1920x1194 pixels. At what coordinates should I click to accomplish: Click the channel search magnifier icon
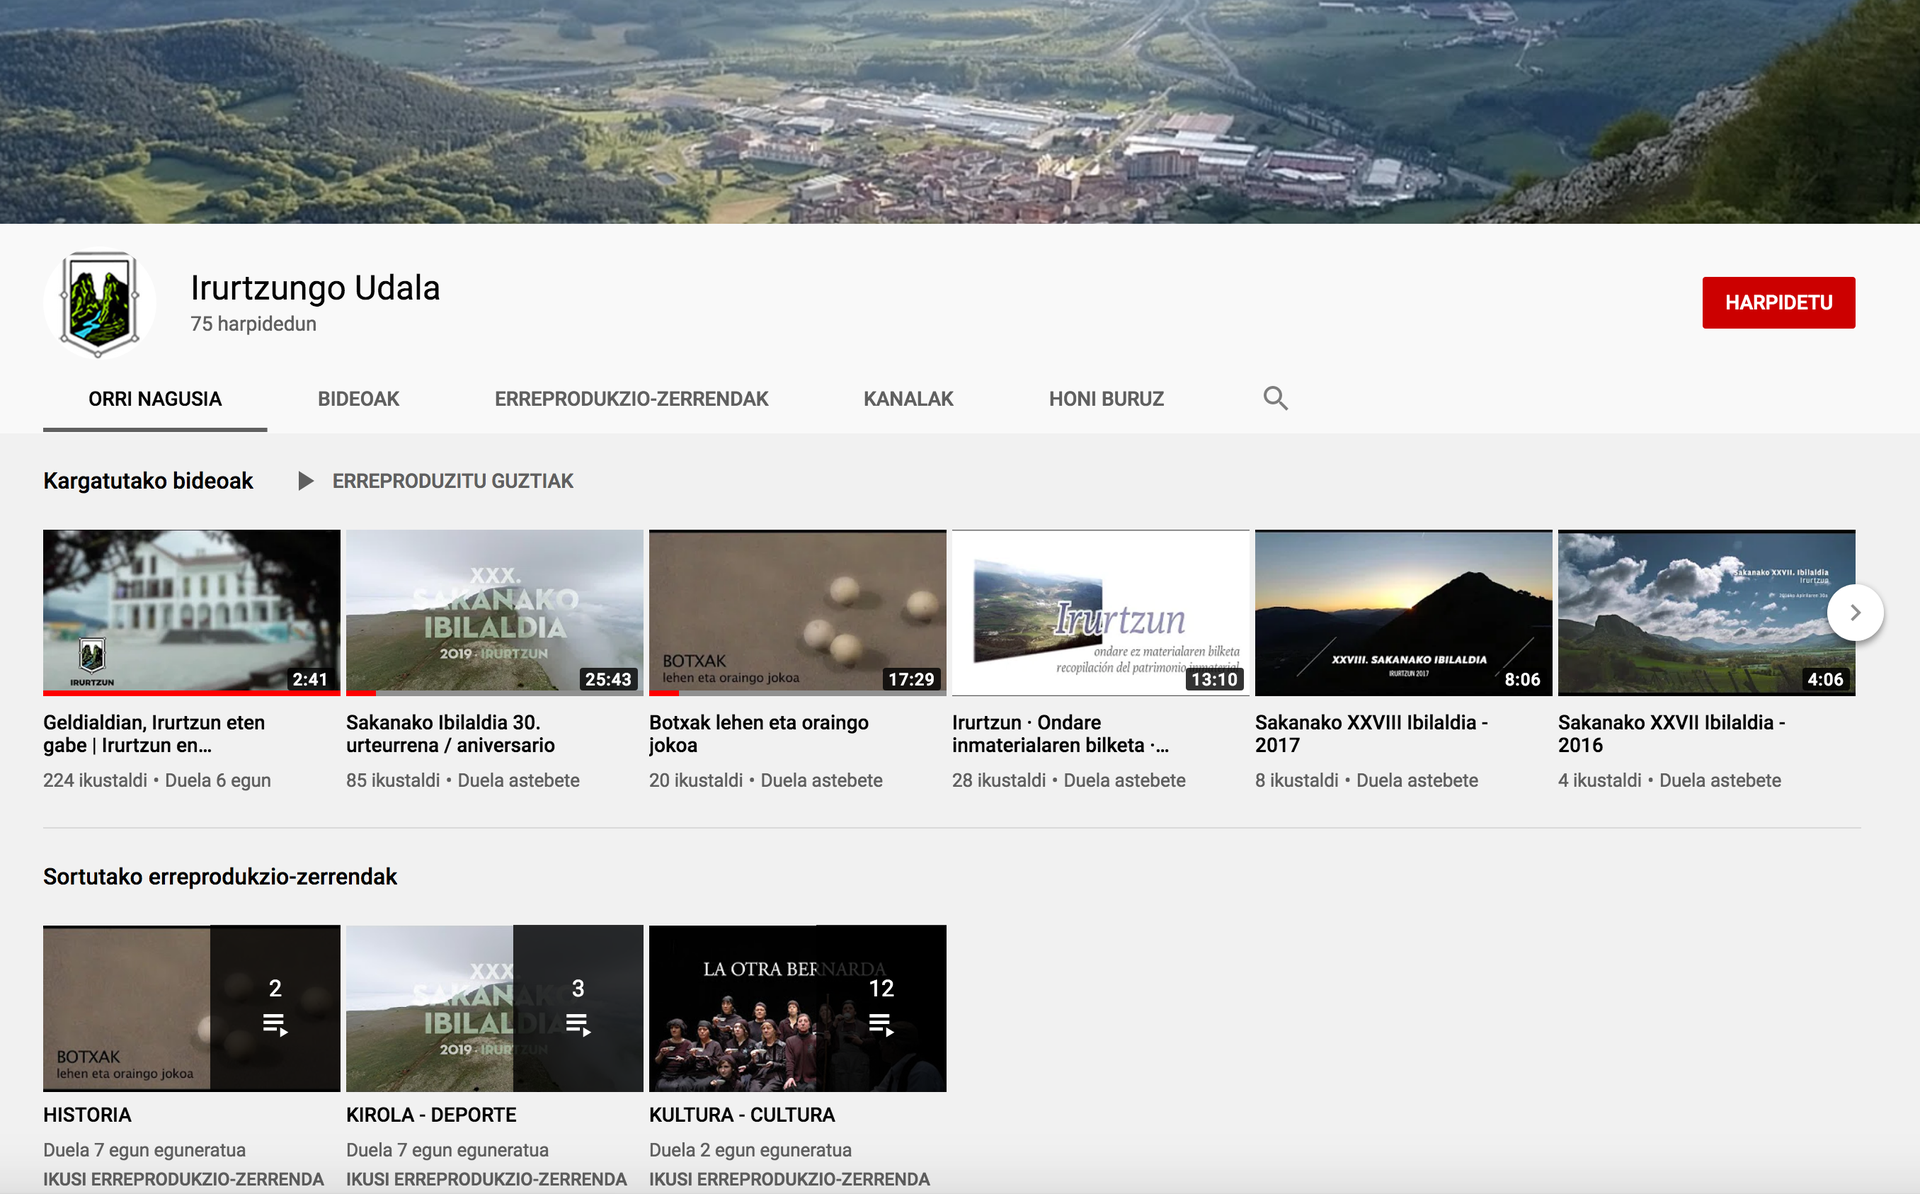click(x=1275, y=398)
